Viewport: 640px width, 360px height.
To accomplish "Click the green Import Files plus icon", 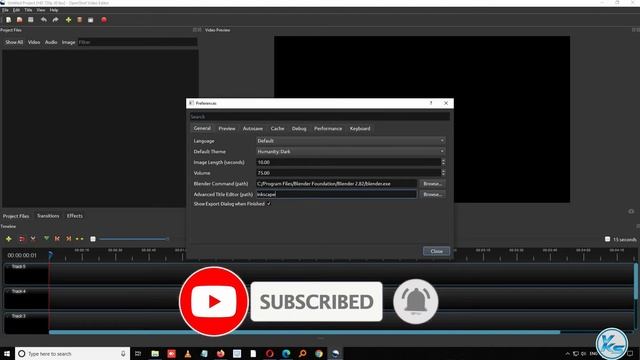I will tap(68, 20).
